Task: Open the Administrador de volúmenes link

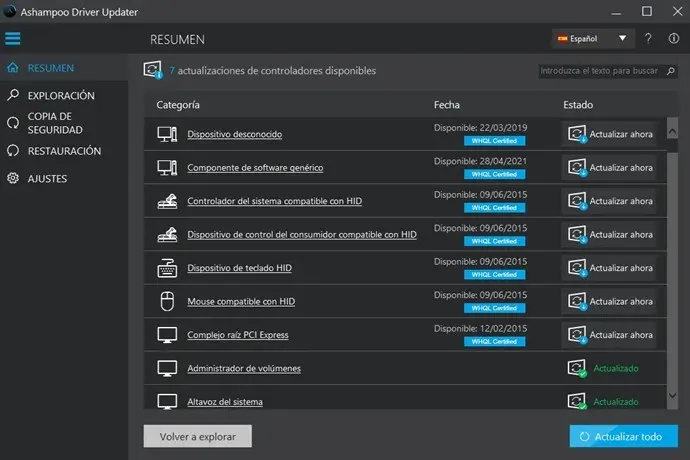Action: 244,368
